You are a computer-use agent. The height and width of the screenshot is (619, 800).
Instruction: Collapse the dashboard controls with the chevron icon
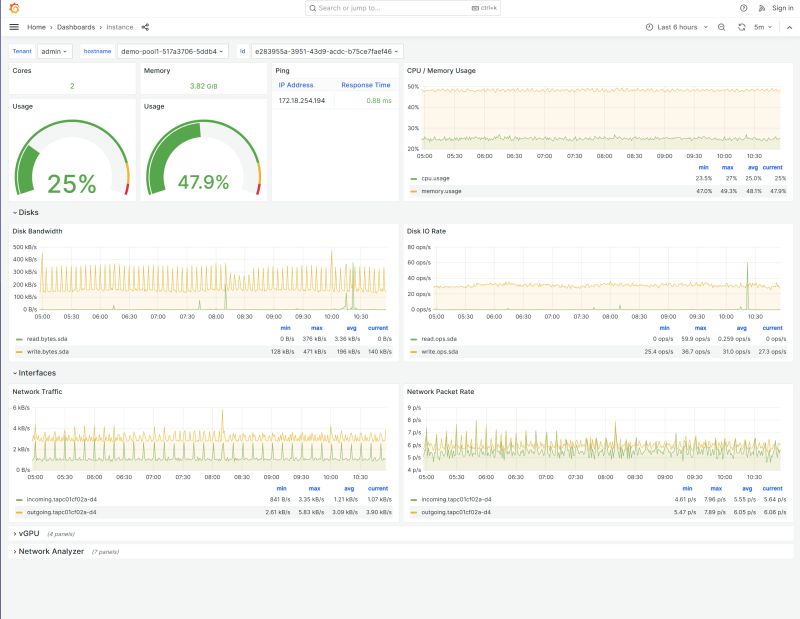pos(789,28)
